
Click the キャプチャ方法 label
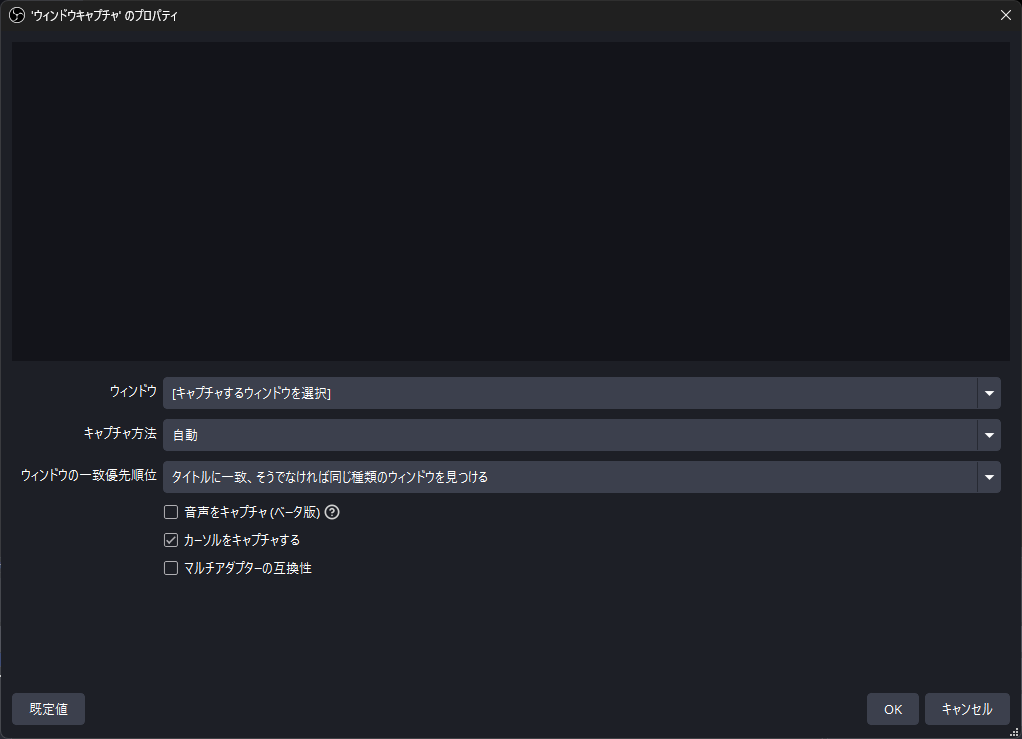120,433
